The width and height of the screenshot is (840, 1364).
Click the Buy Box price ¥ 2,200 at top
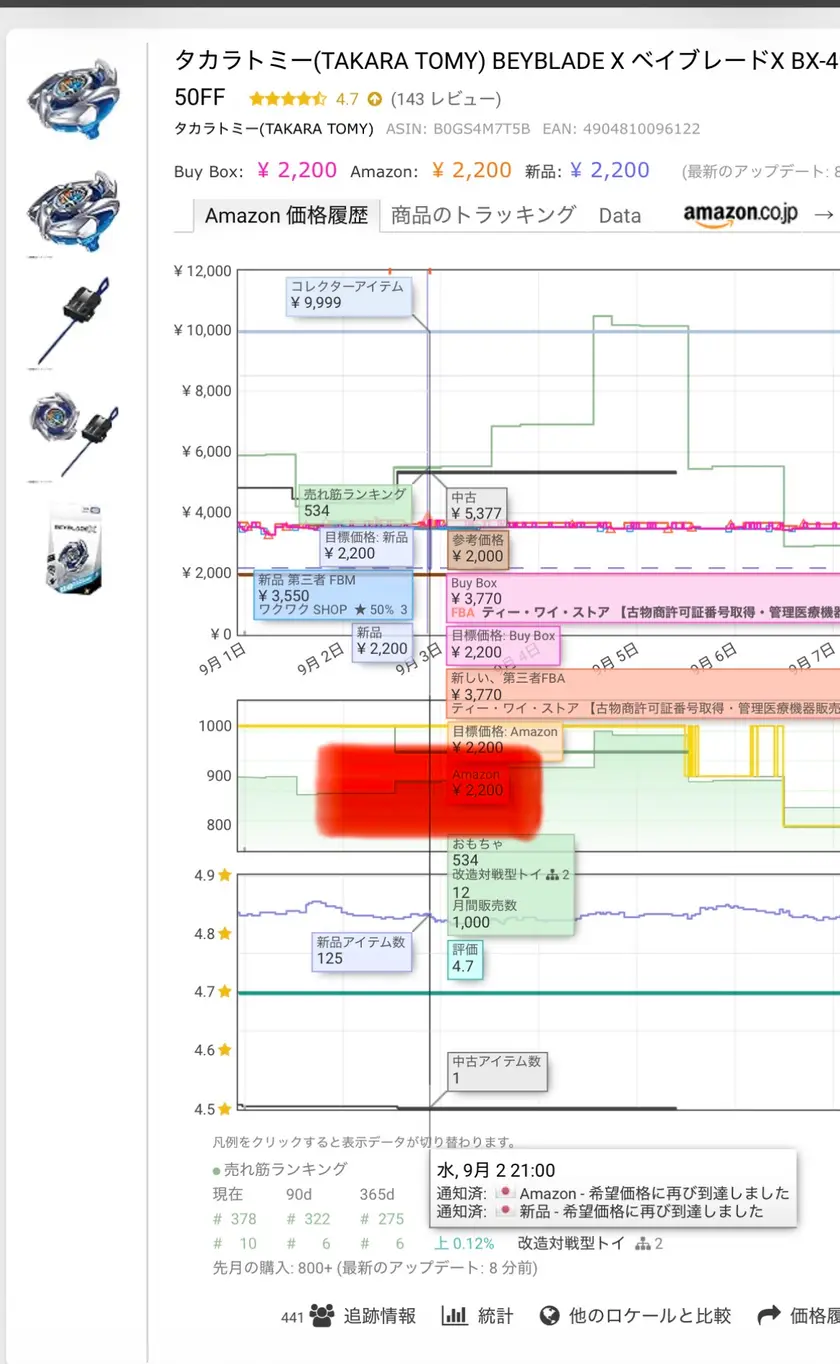(297, 170)
